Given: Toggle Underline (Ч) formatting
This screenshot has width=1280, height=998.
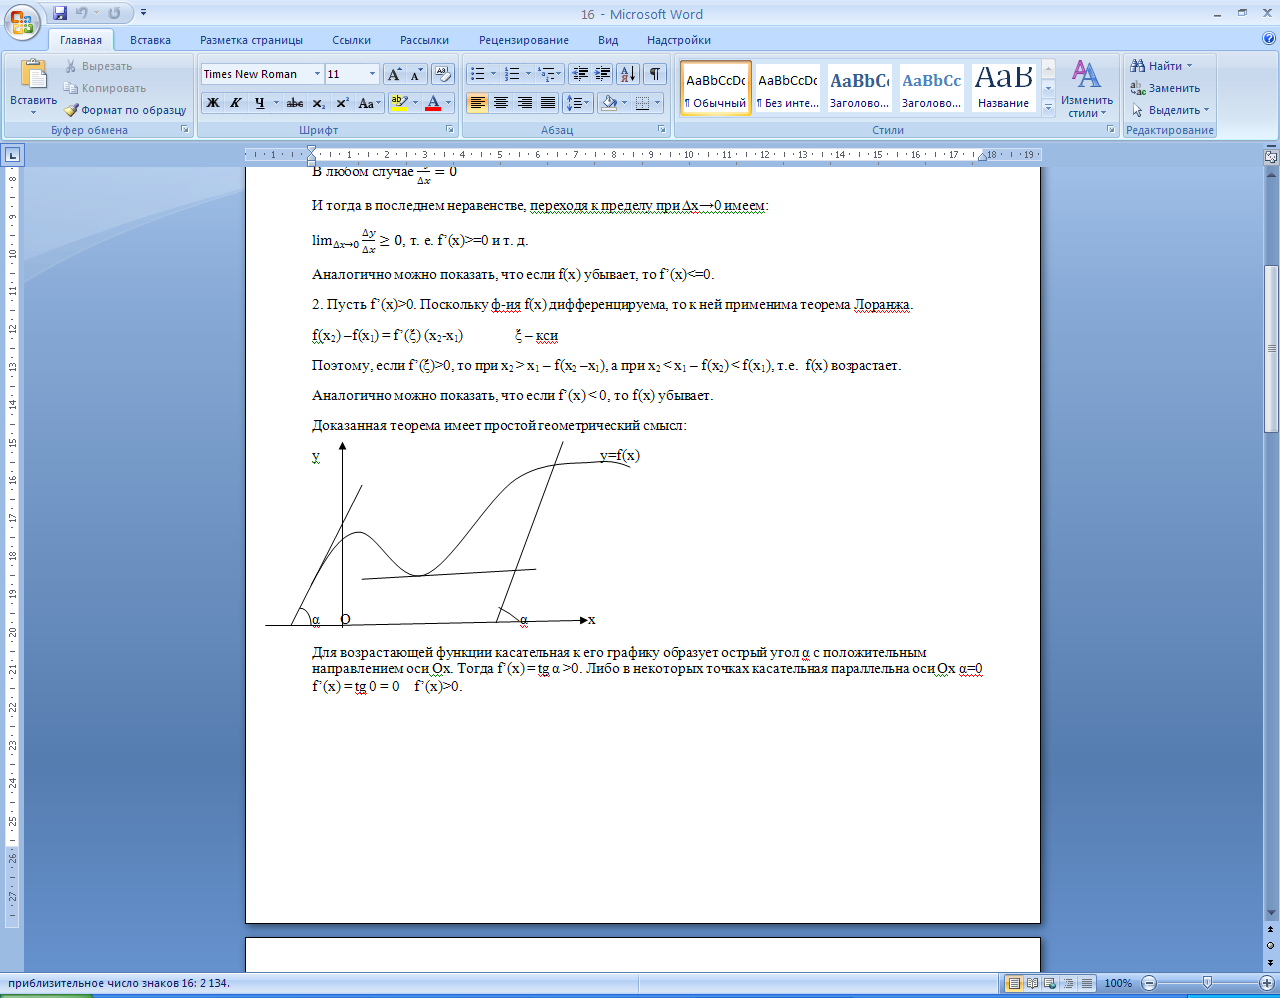Looking at the screenshot, I should pos(260,103).
